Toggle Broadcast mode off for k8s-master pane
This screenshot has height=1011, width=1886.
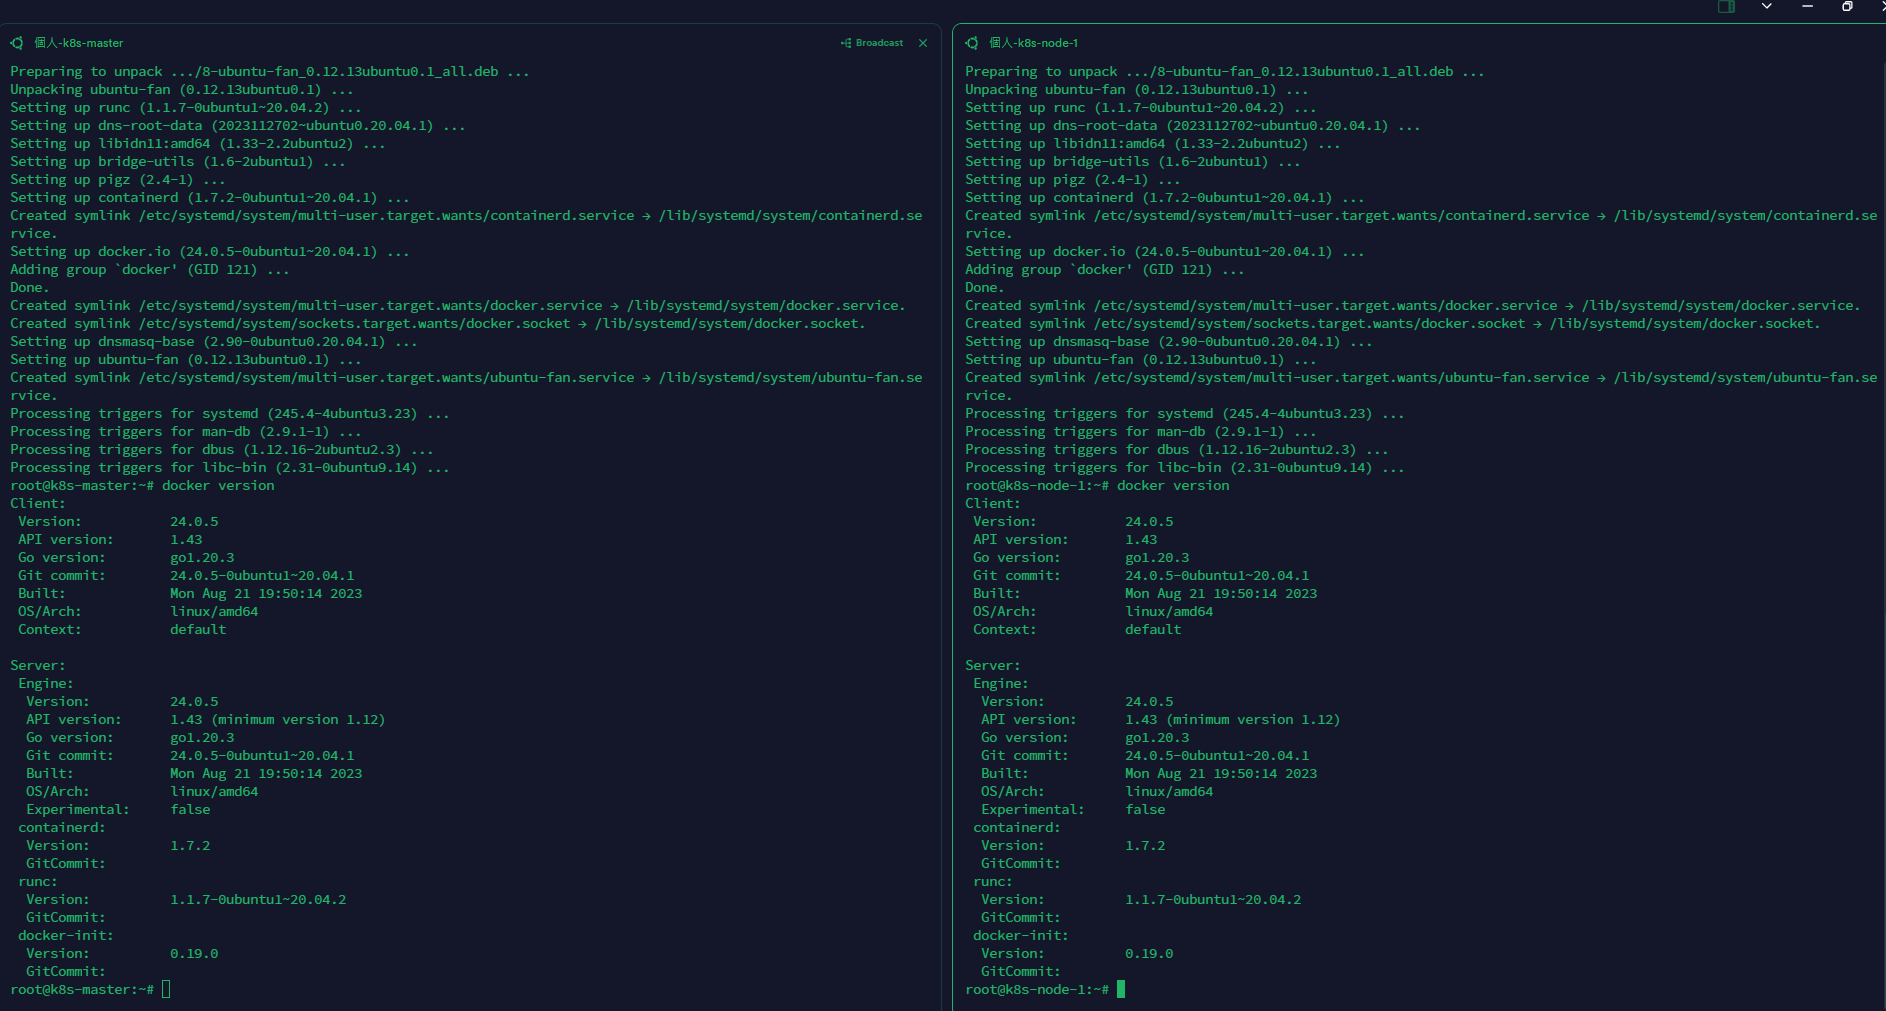tap(876, 43)
